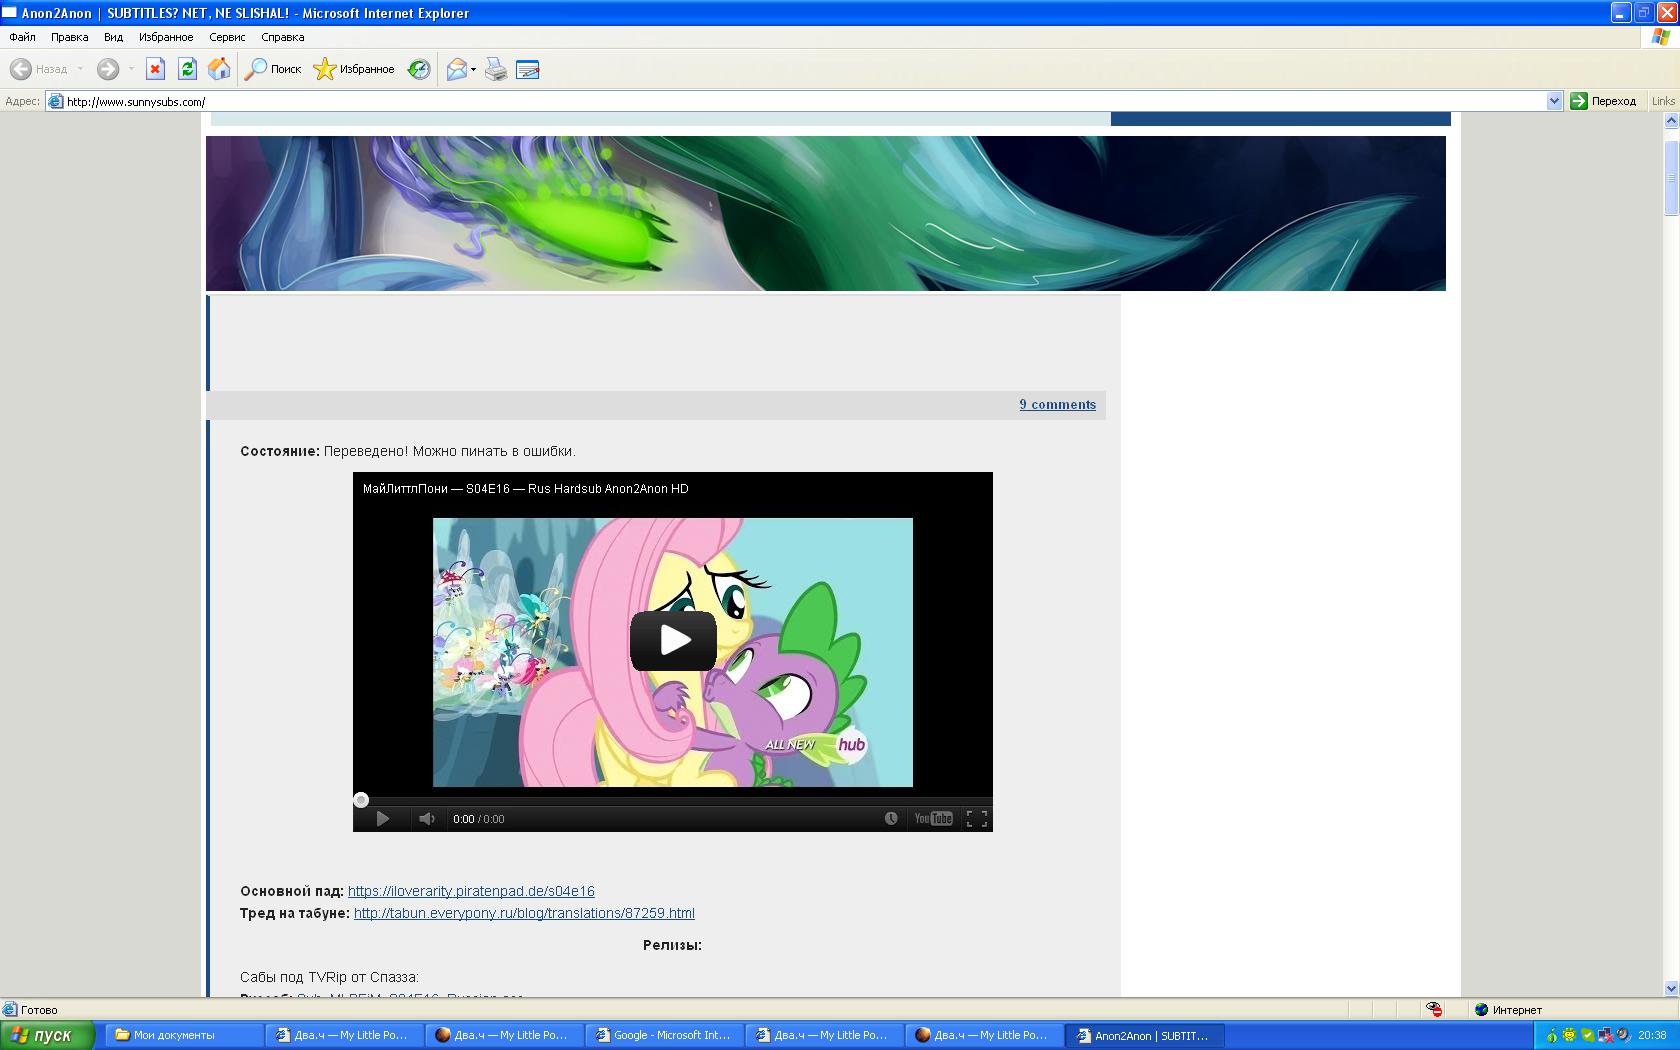
Task: Click the vertical scrollbar thumb
Action: point(1670,177)
